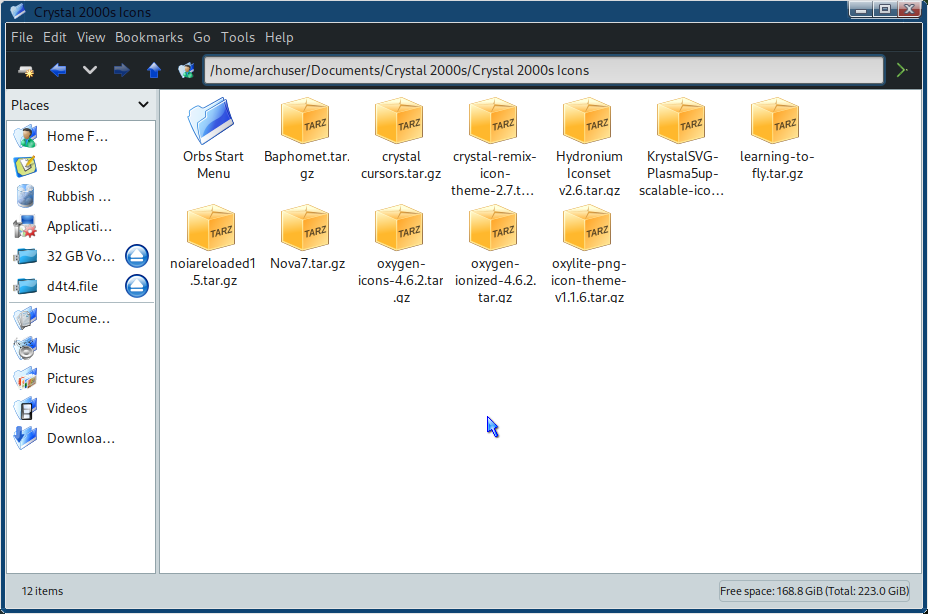Viewport: 928px width, 614px height.
Task: Eject the 32 GB Volume
Action: [137, 256]
